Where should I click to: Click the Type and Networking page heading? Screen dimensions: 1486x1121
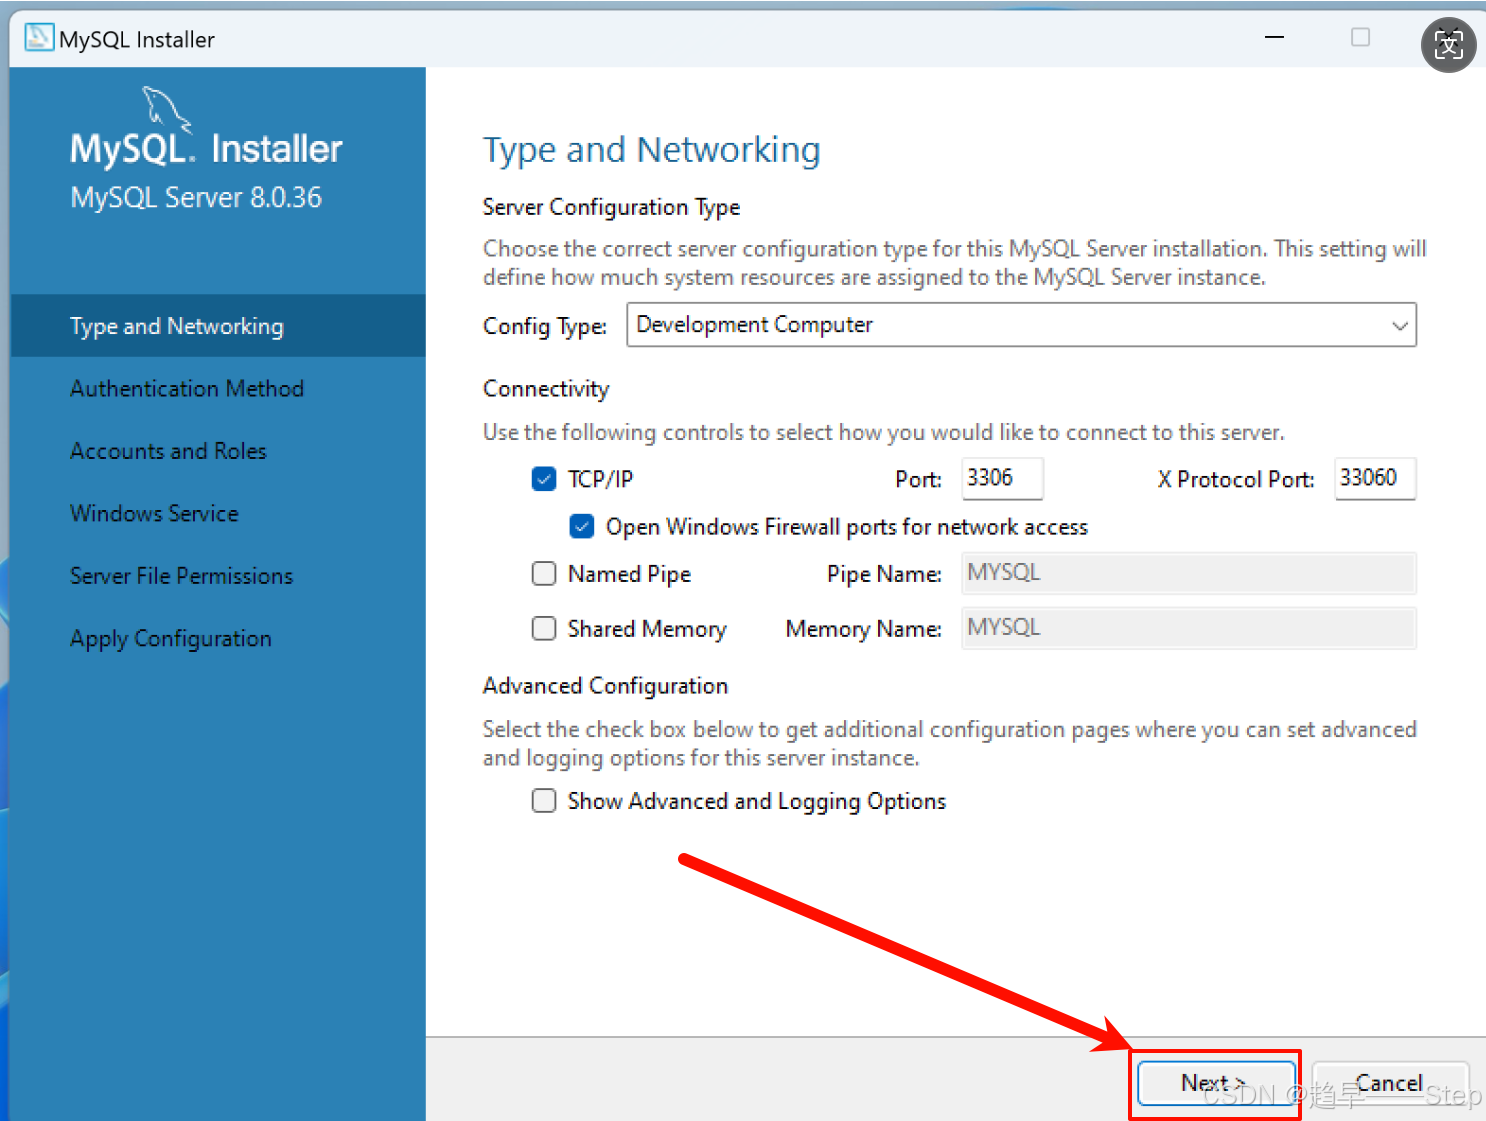651,150
